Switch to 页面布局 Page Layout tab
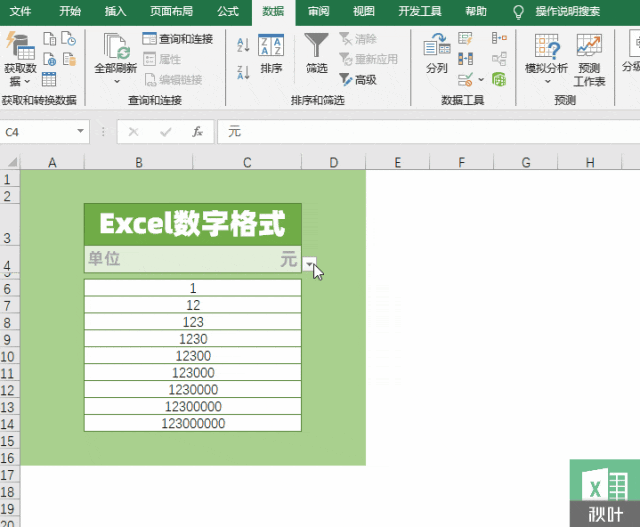This screenshot has width=640, height=527. pos(171,11)
